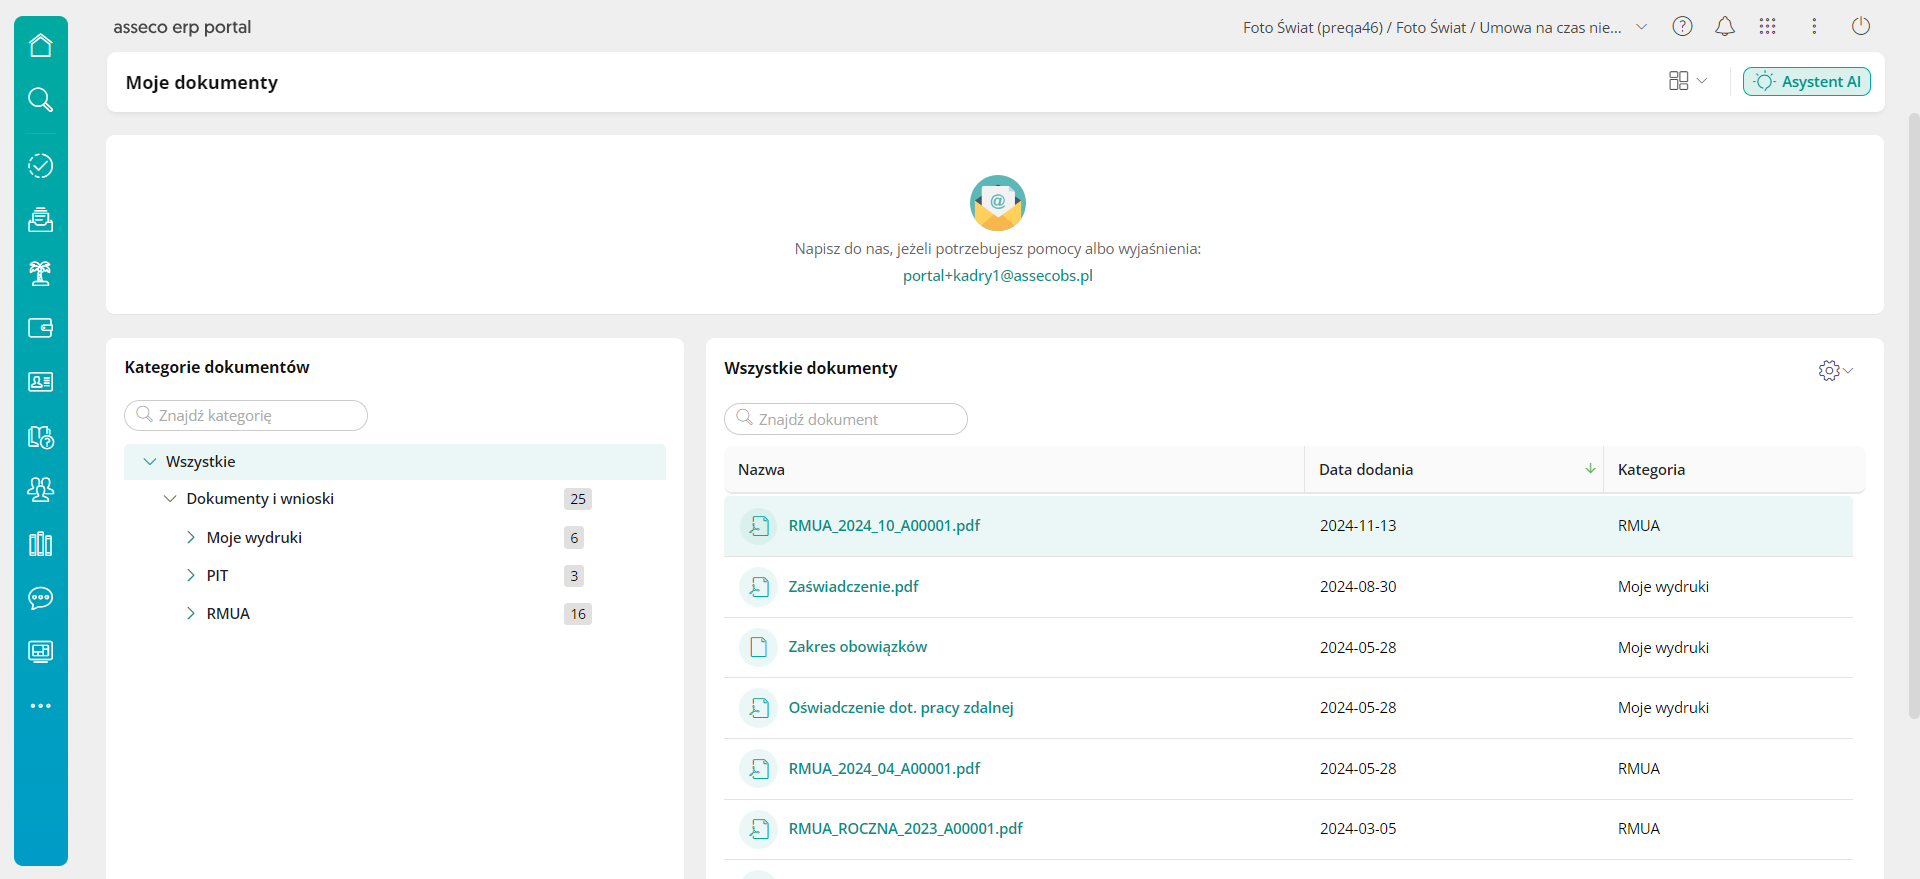Screen dimensions: 1920x879
Task: Open the apps grid icon in header
Action: click(x=1768, y=27)
